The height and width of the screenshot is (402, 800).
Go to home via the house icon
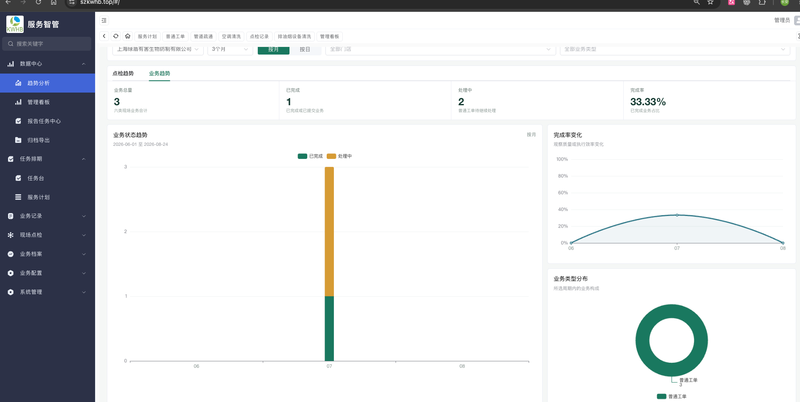128,36
